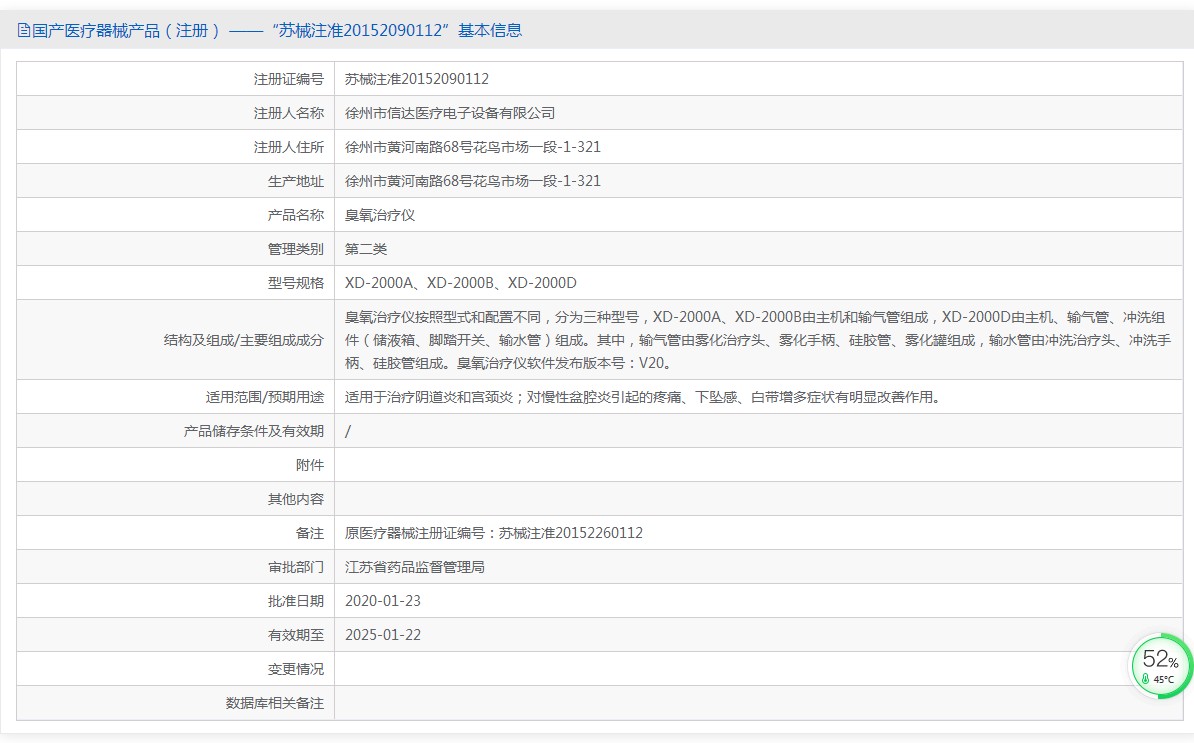Click the 产品储存条件及有效期 label cell
This screenshot has width=1194, height=743.
176,431
